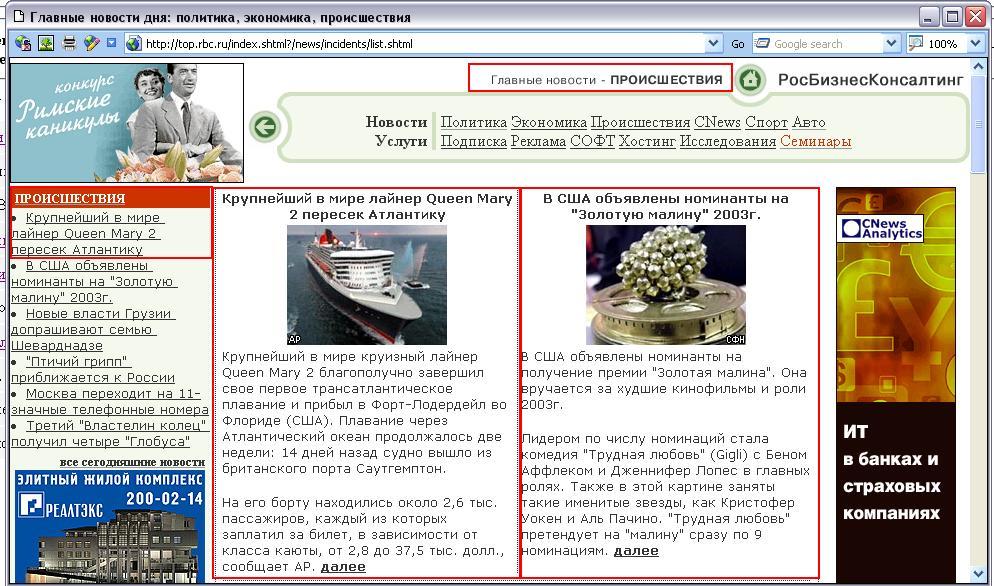Click the magnifier zoom icon beside 100%
994x586 pixels.
pos(915,43)
